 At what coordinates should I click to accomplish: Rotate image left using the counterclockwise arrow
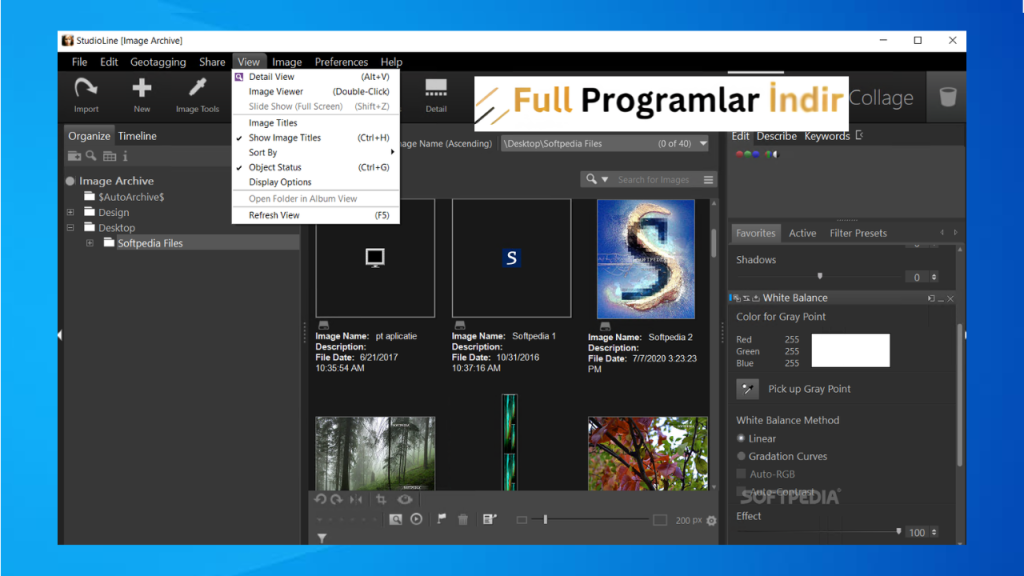[320, 500]
